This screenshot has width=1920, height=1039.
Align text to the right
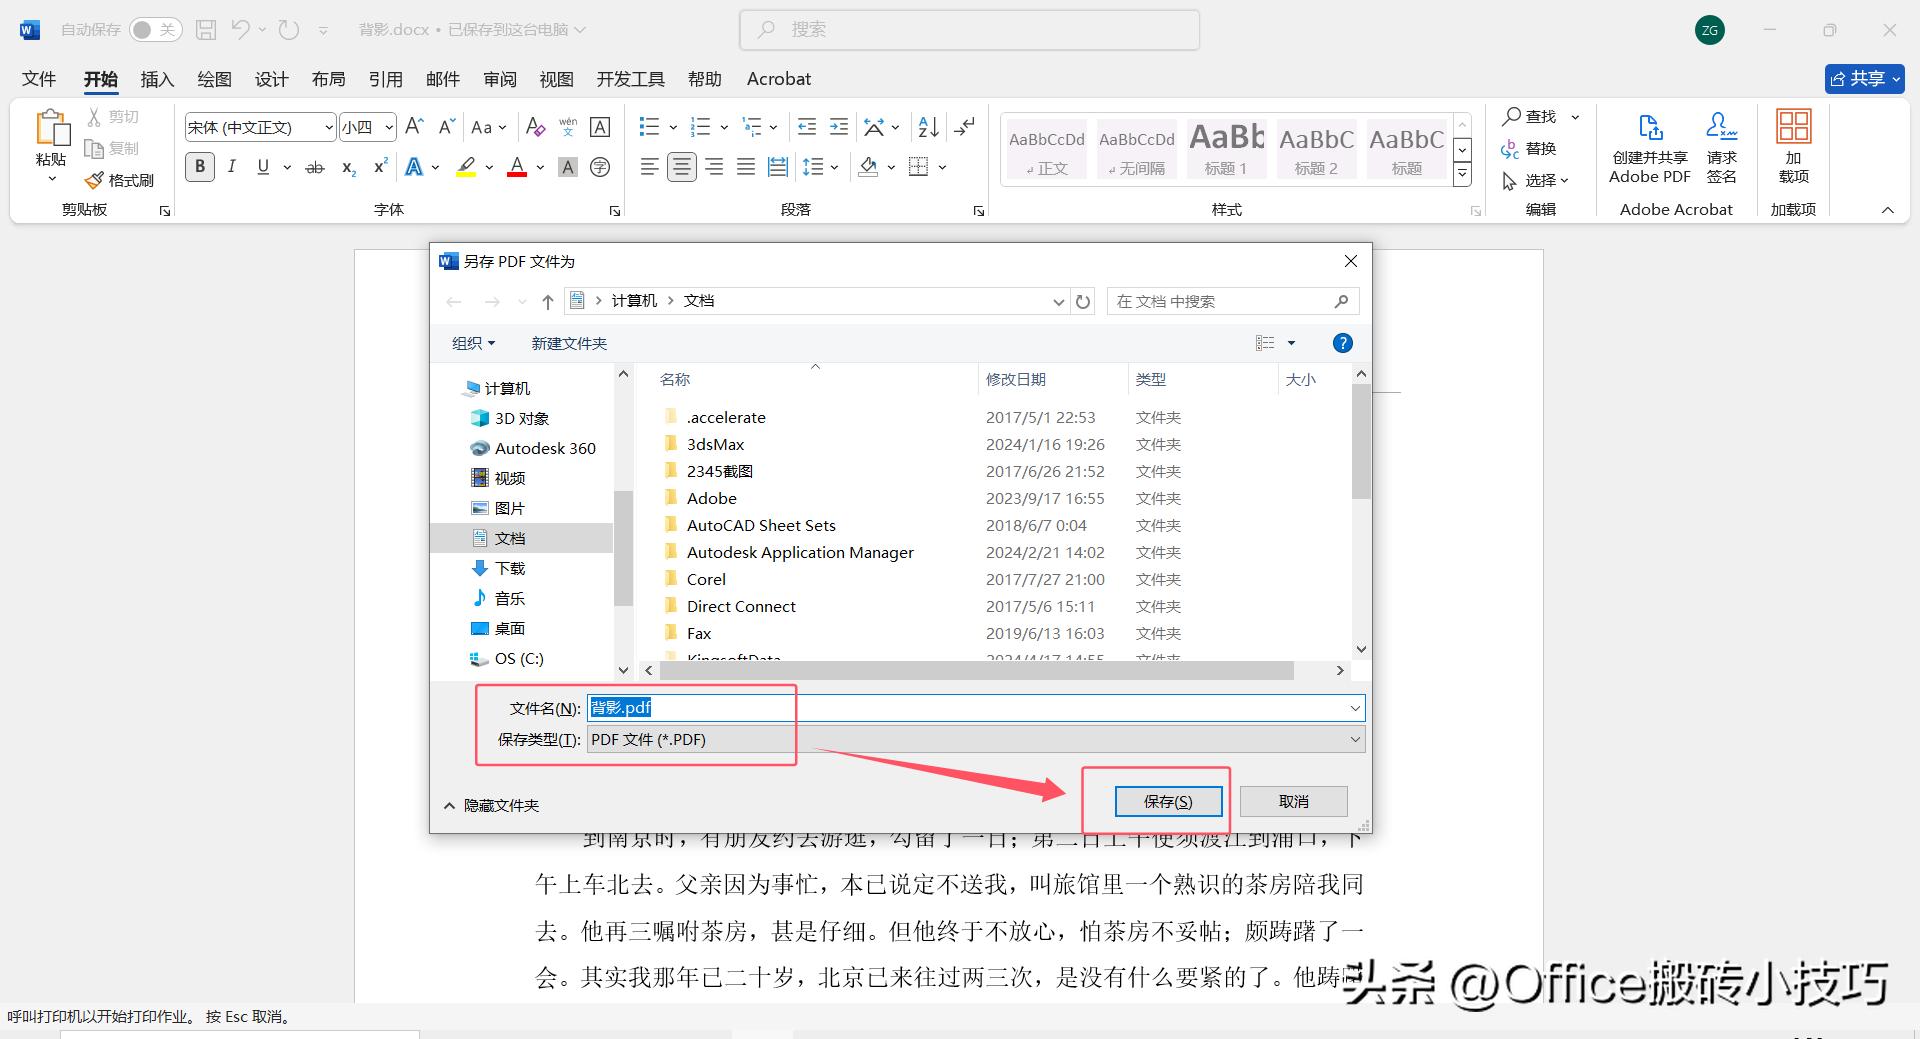(714, 167)
